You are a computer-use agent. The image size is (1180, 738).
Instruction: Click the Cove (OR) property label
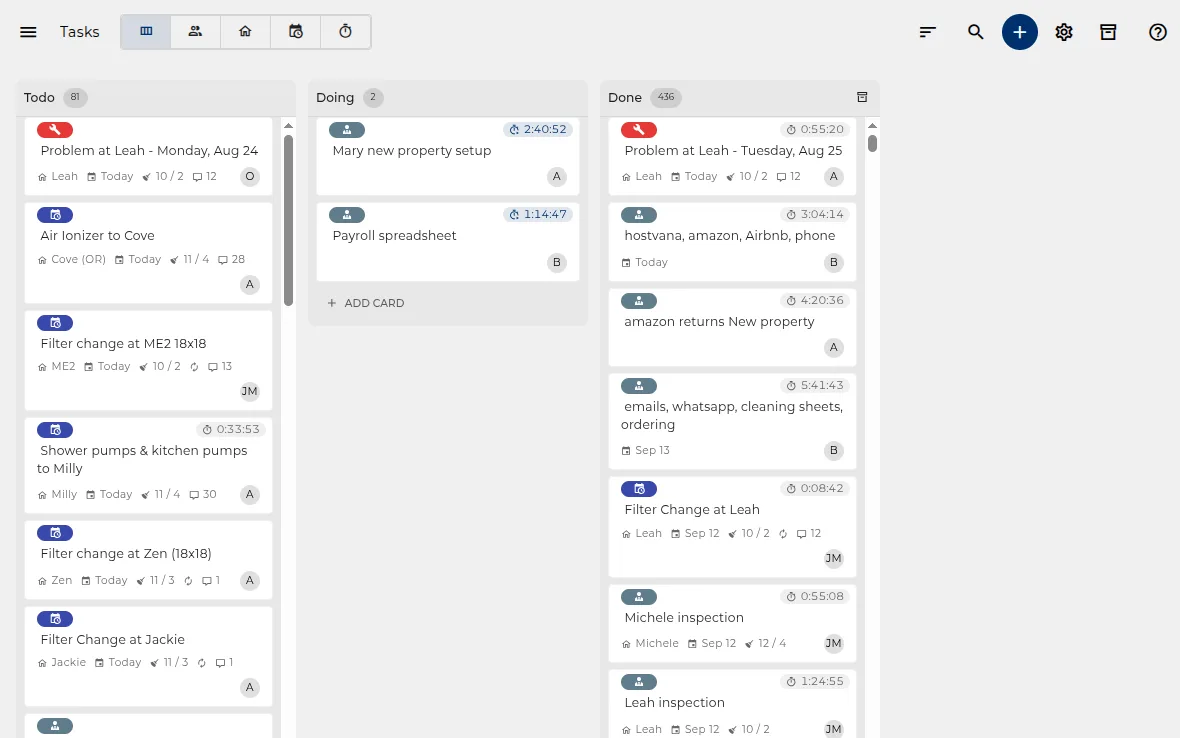coord(72,260)
